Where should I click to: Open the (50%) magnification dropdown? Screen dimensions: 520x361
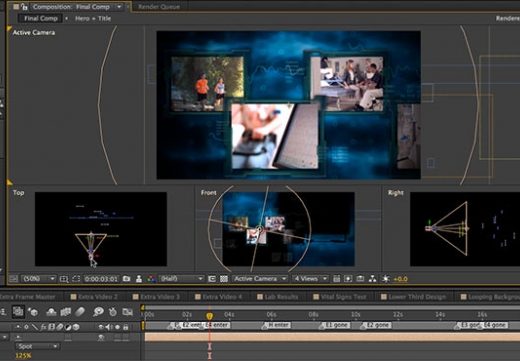[x=38, y=279]
